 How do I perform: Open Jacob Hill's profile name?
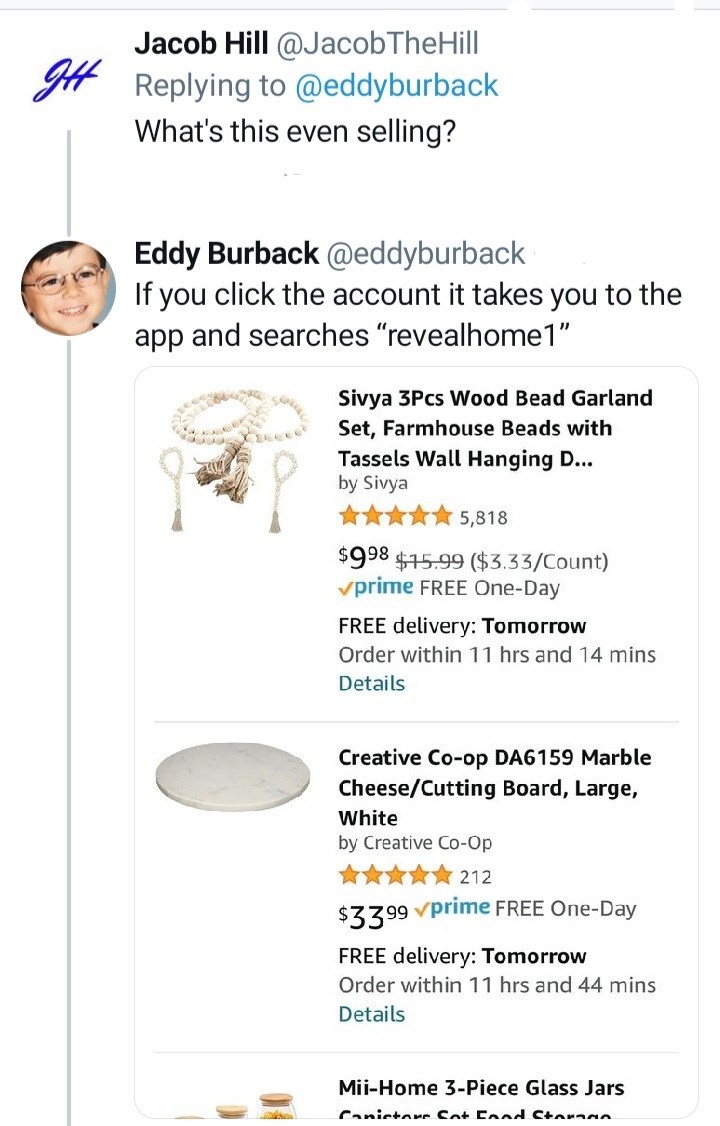tap(201, 43)
